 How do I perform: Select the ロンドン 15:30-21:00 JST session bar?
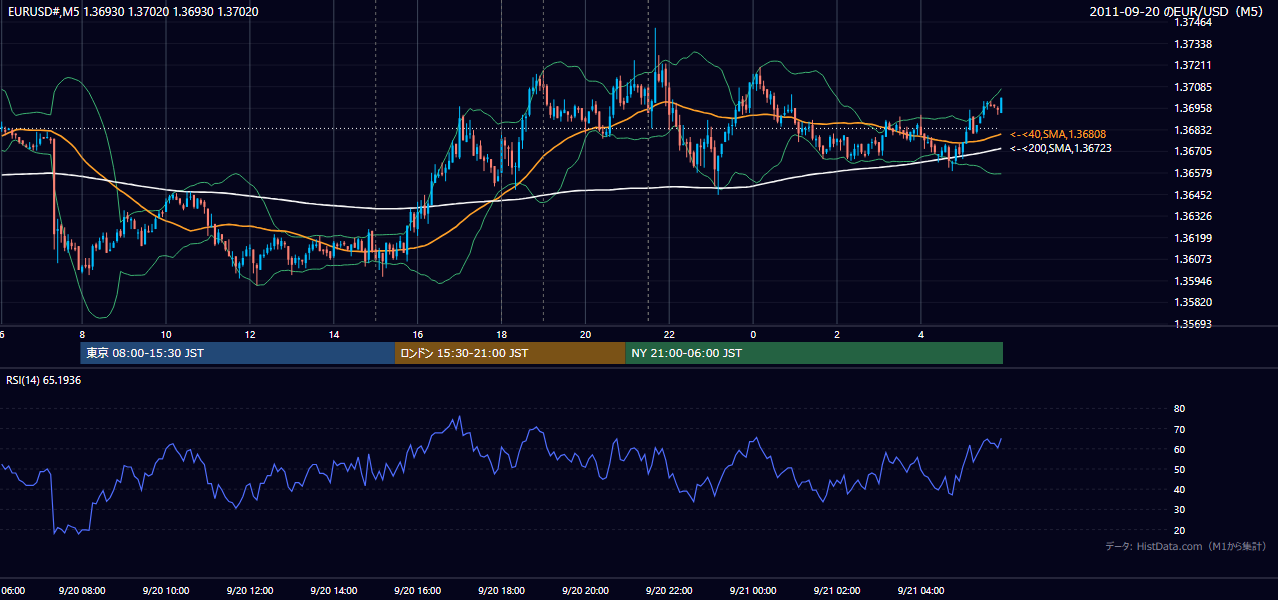pyautogui.click(x=510, y=353)
